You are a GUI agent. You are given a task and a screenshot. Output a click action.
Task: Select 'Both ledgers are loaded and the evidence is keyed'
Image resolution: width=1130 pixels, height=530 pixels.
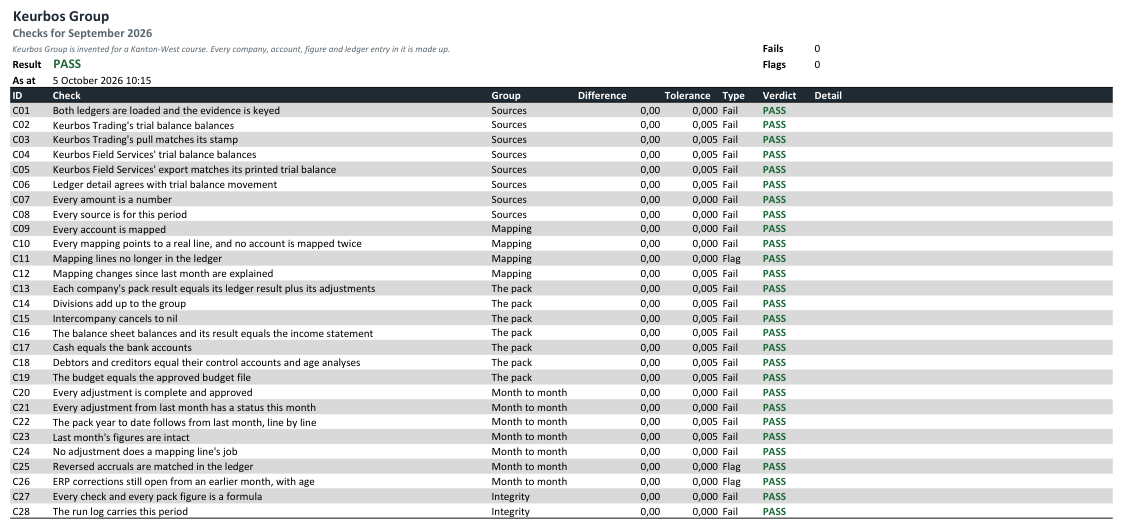pyautogui.click(x=166, y=110)
